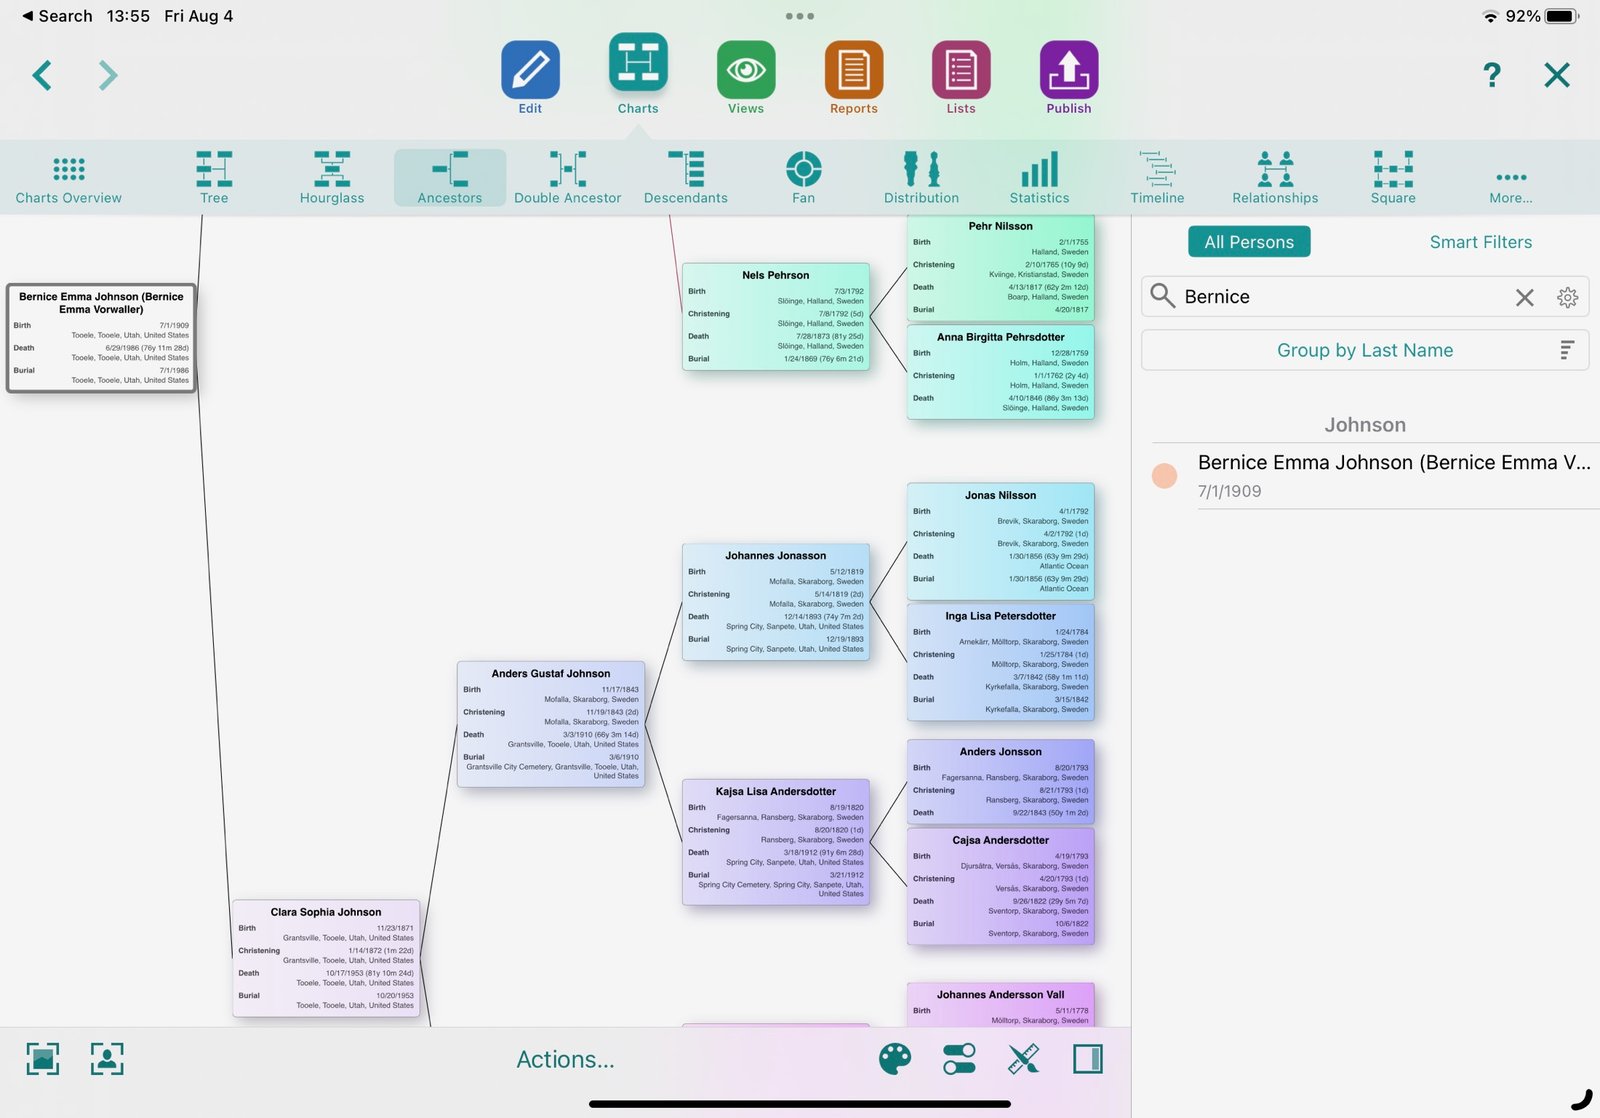Switch to the Lists tab

(x=961, y=78)
